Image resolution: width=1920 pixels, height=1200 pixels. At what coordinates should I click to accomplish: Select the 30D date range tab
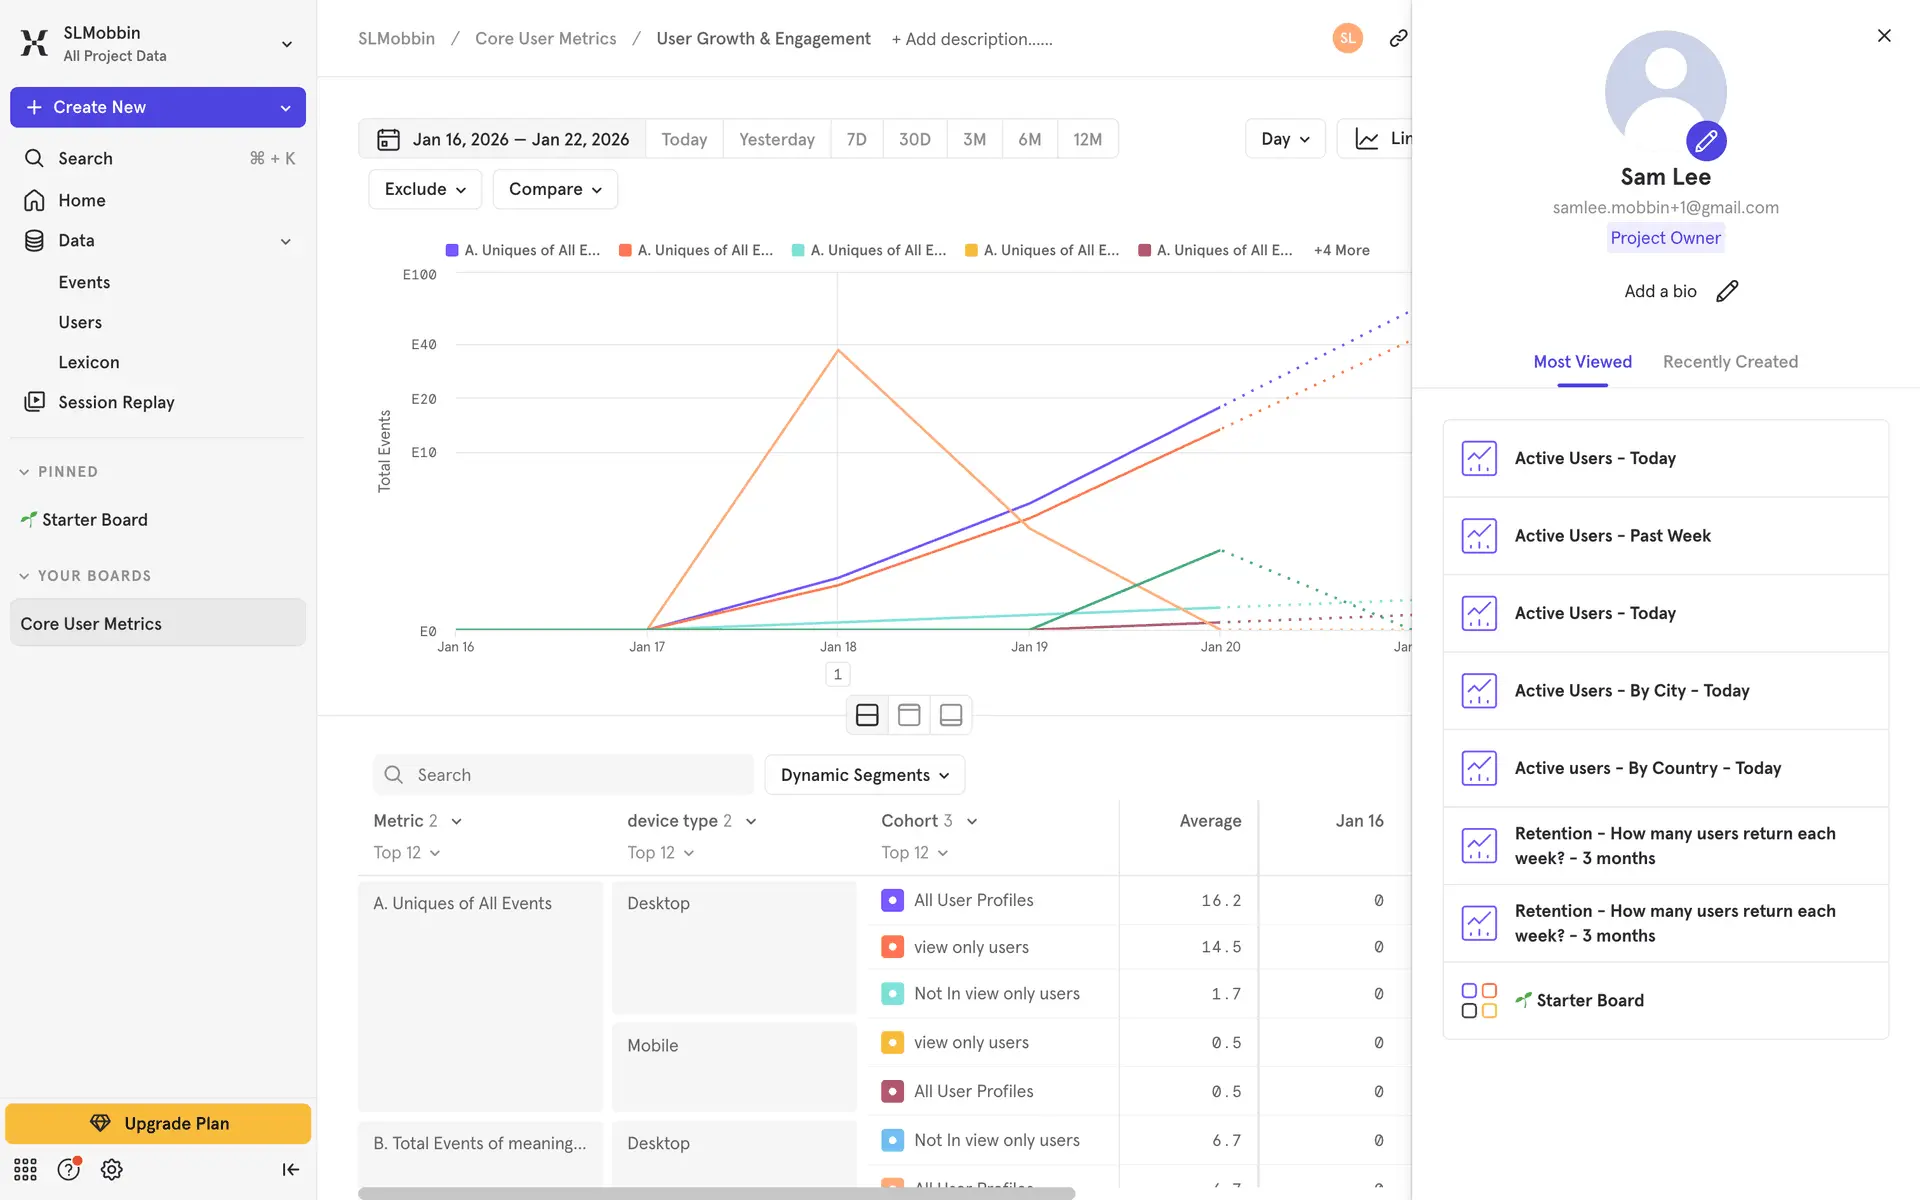[914, 139]
